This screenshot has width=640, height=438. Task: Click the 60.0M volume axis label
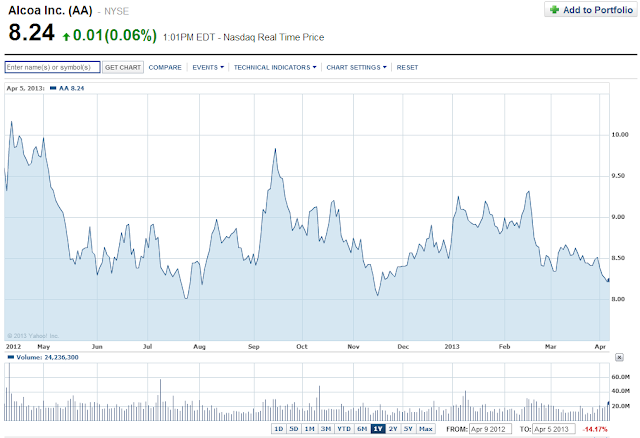point(620,377)
